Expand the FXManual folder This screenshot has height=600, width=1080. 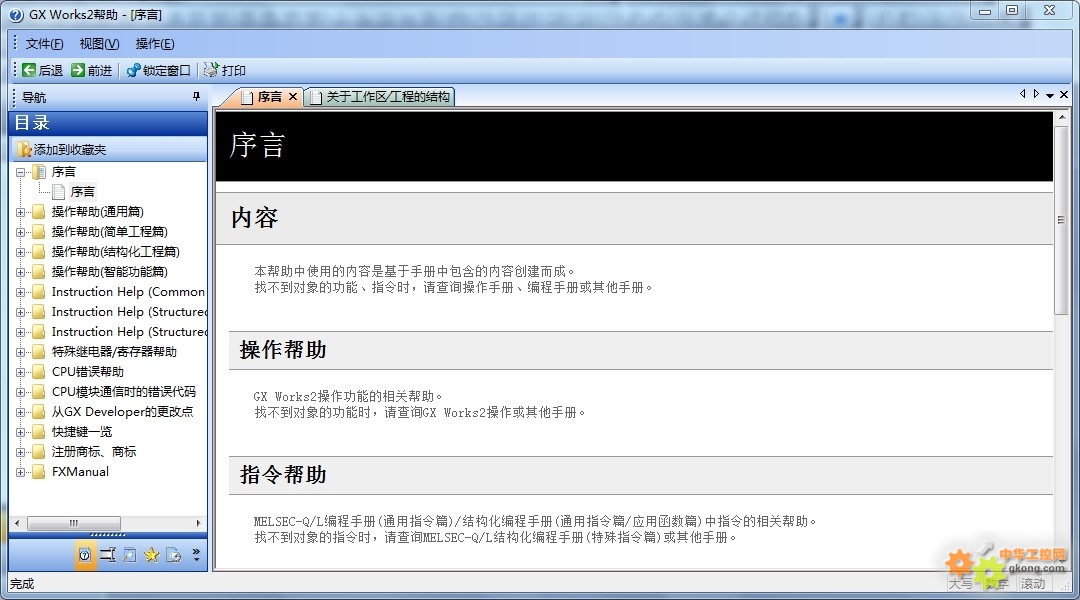pyautogui.click(x=21, y=472)
